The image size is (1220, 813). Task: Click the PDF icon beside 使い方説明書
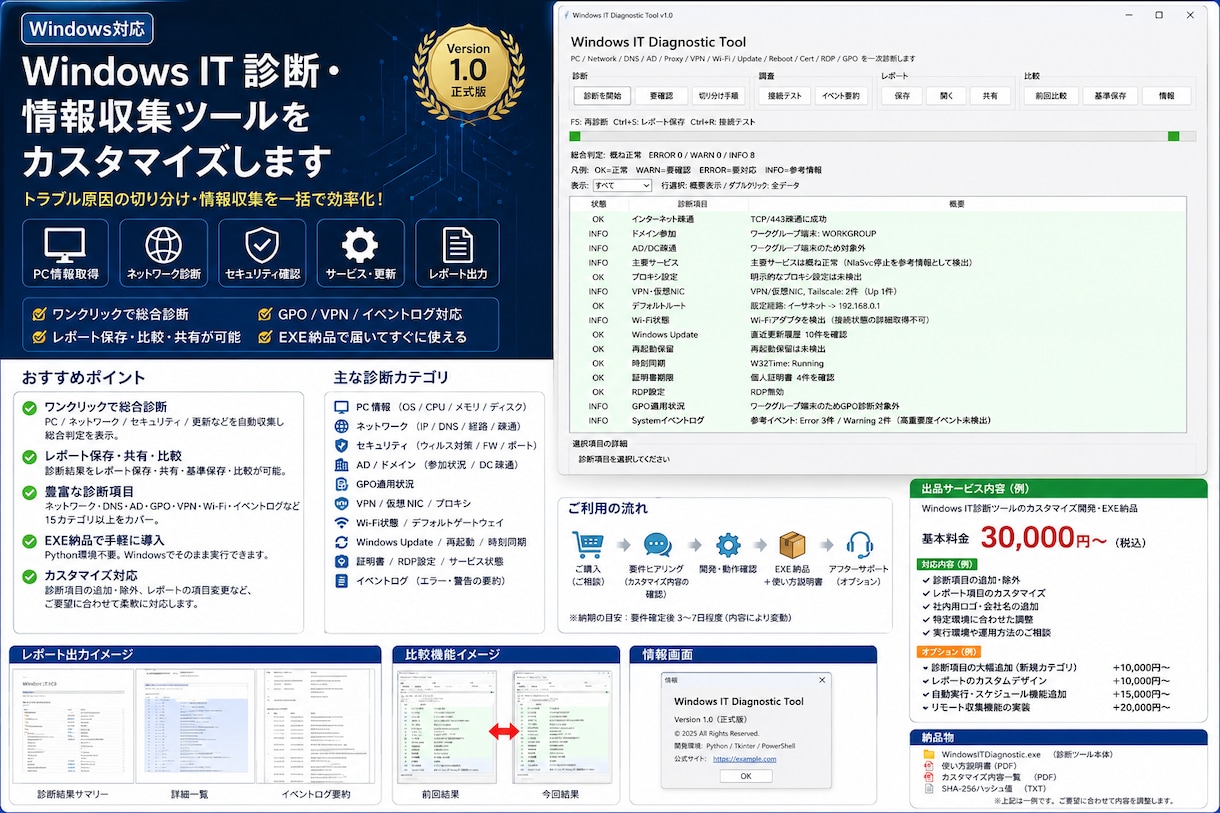click(929, 766)
